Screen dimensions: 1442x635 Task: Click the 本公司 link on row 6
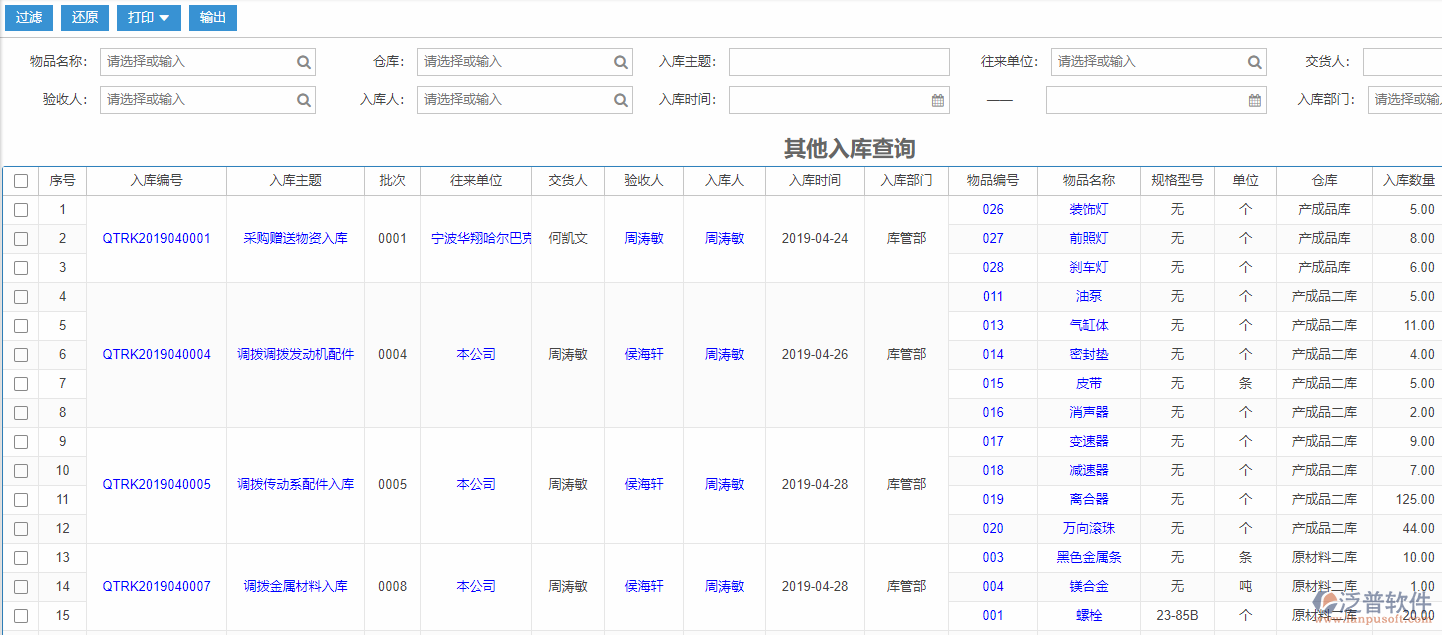(x=476, y=354)
